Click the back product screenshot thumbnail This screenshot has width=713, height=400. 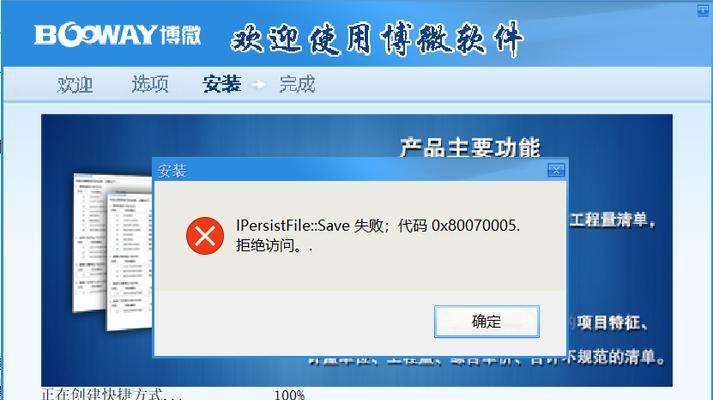(x=90, y=242)
